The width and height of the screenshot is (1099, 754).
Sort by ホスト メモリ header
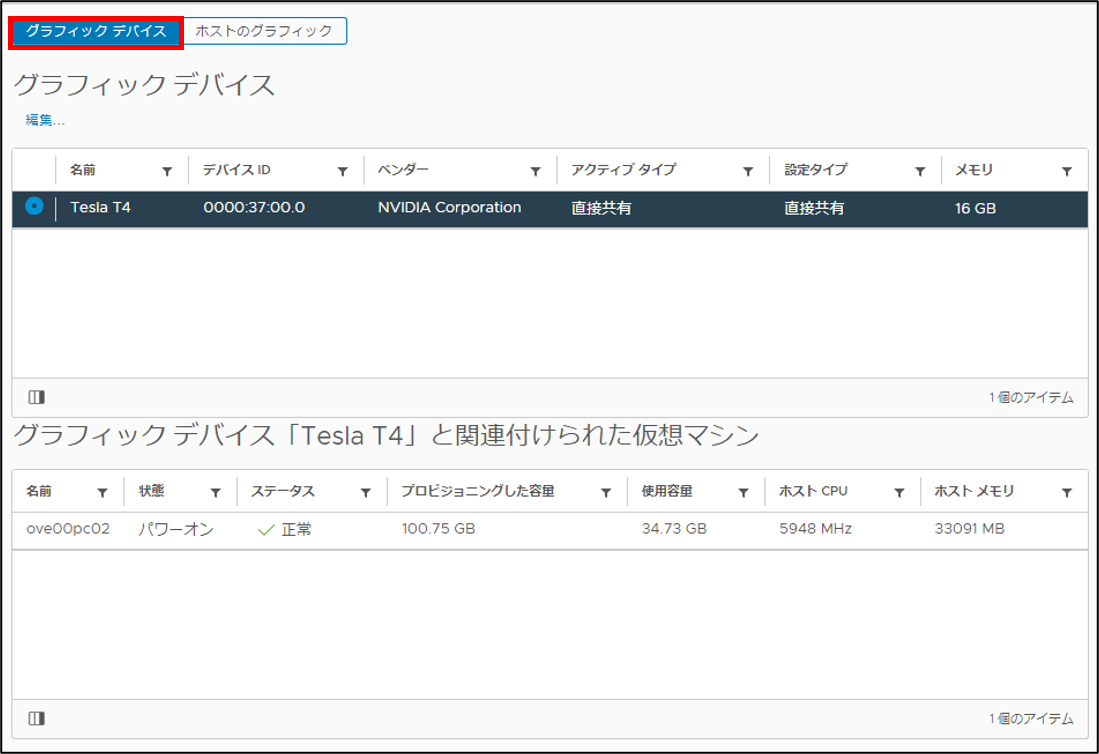[974, 491]
